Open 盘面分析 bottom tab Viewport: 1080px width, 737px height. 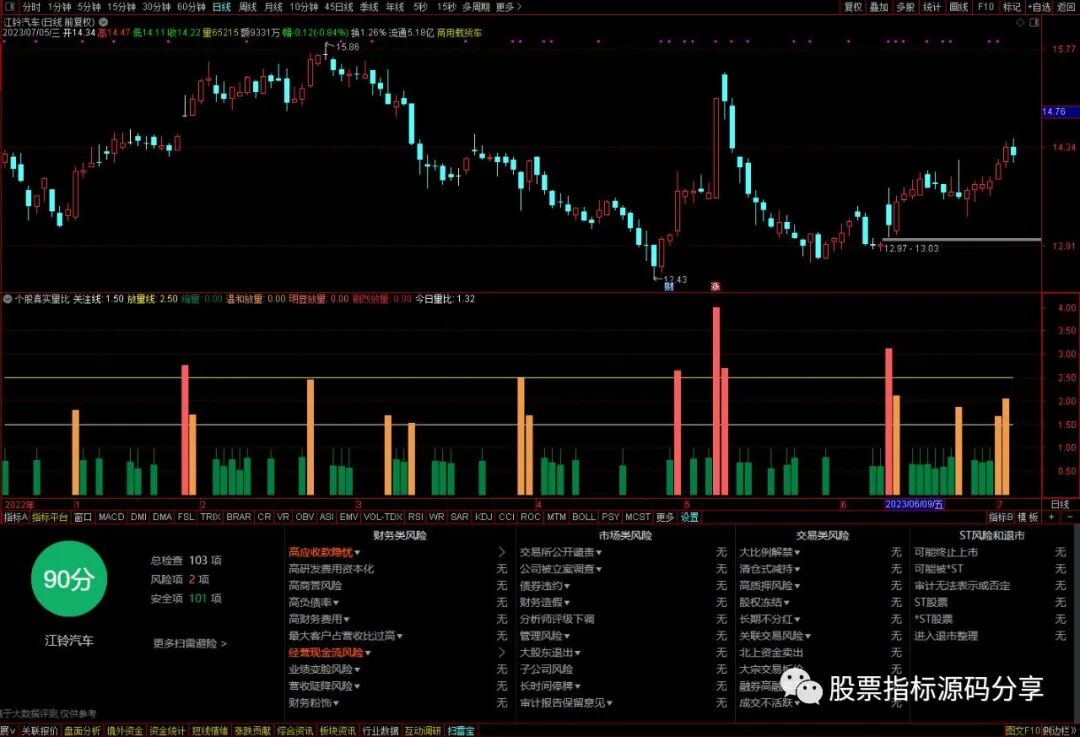pos(82,731)
